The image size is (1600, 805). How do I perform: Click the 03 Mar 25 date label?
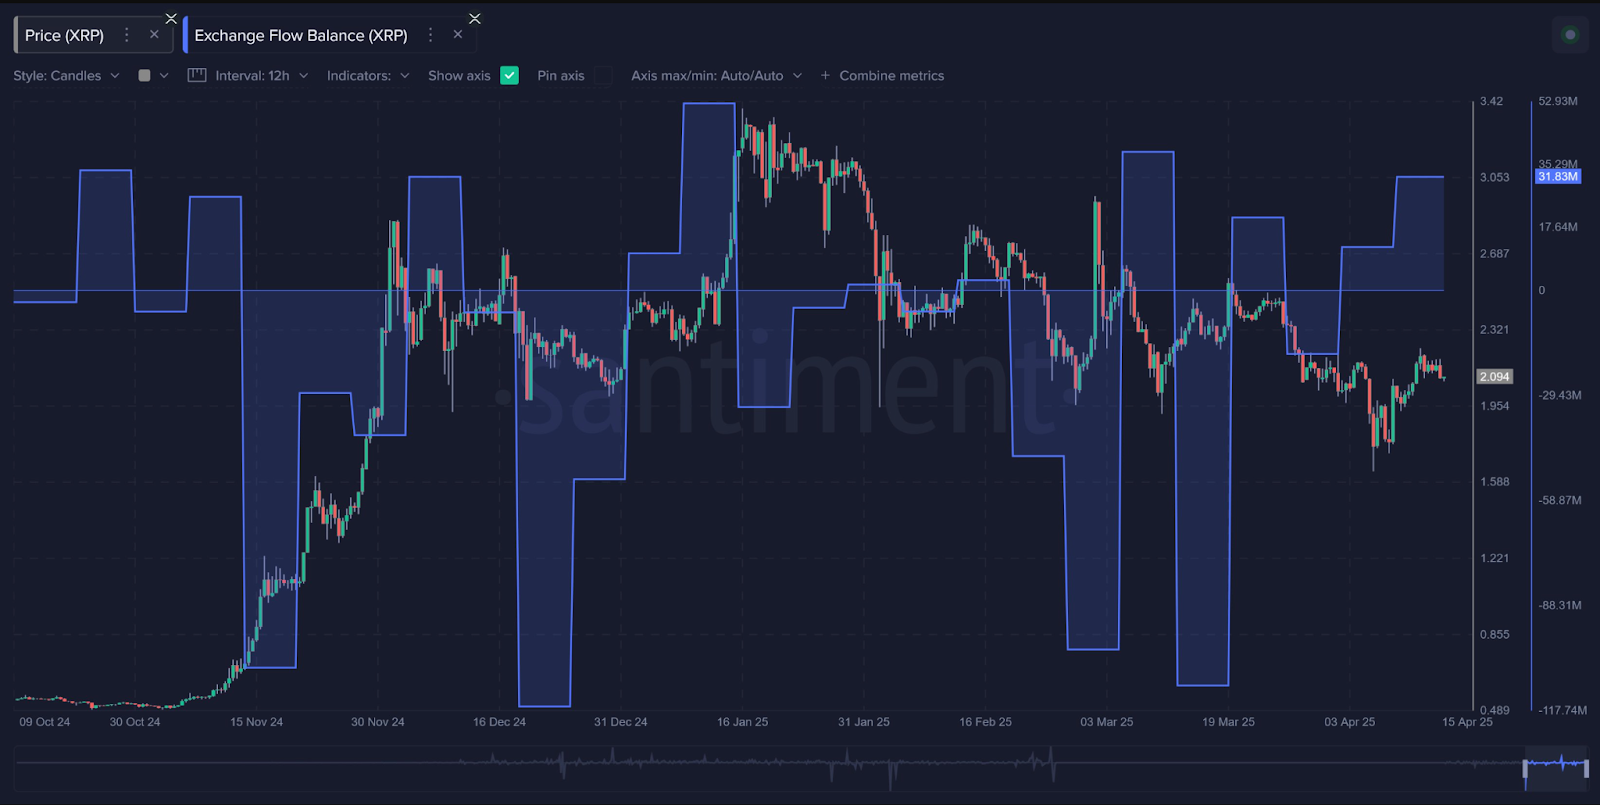1107,722
